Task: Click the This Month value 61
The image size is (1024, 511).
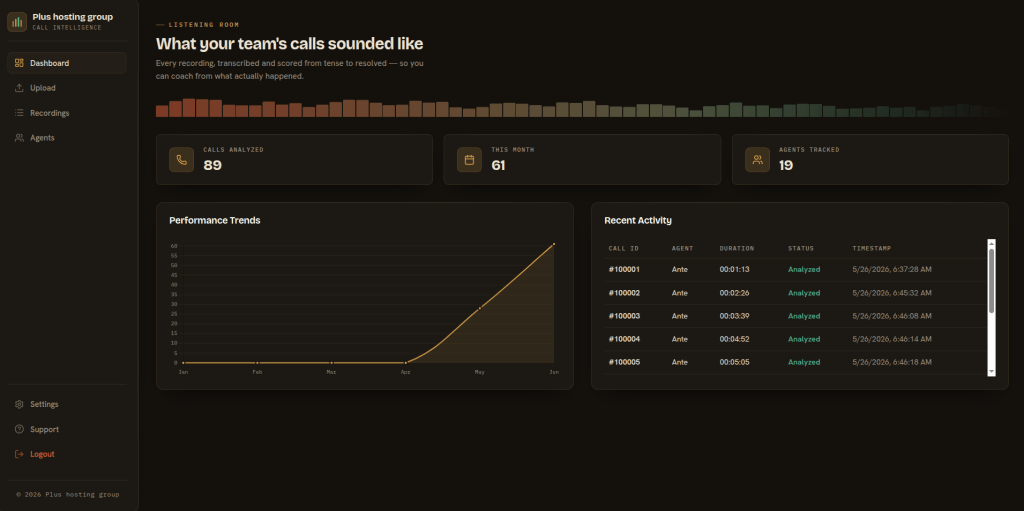Action: pyautogui.click(x=498, y=165)
